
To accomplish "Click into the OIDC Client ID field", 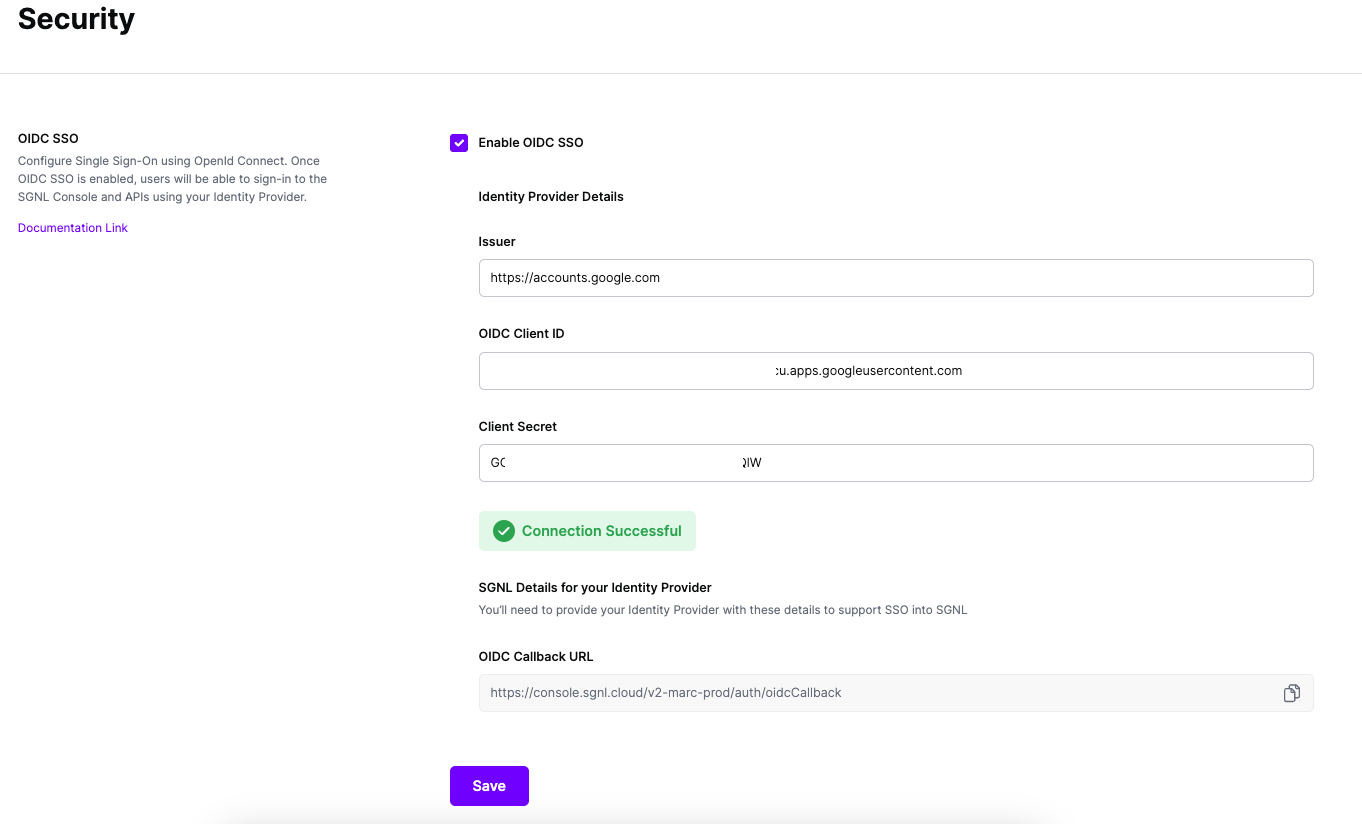I will pyautogui.click(x=896, y=371).
